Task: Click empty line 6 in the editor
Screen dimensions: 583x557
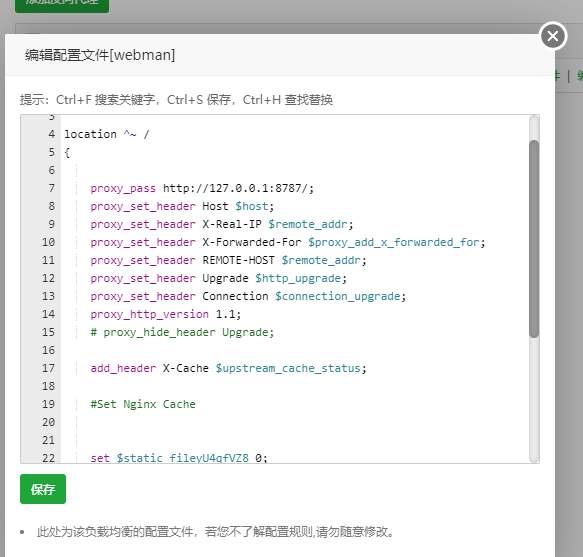Action: (x=294, y=170)
